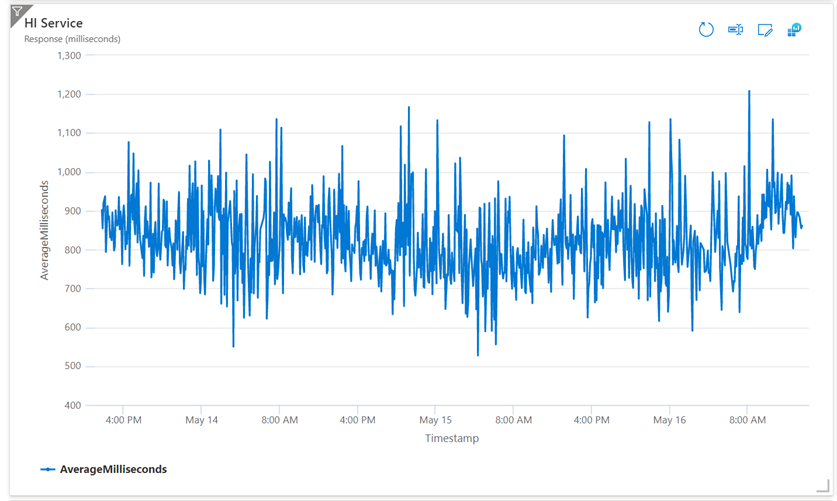The image size is (837, 501).
Task: Click the explore data dashboard icon
Action: tap(794, 30)
